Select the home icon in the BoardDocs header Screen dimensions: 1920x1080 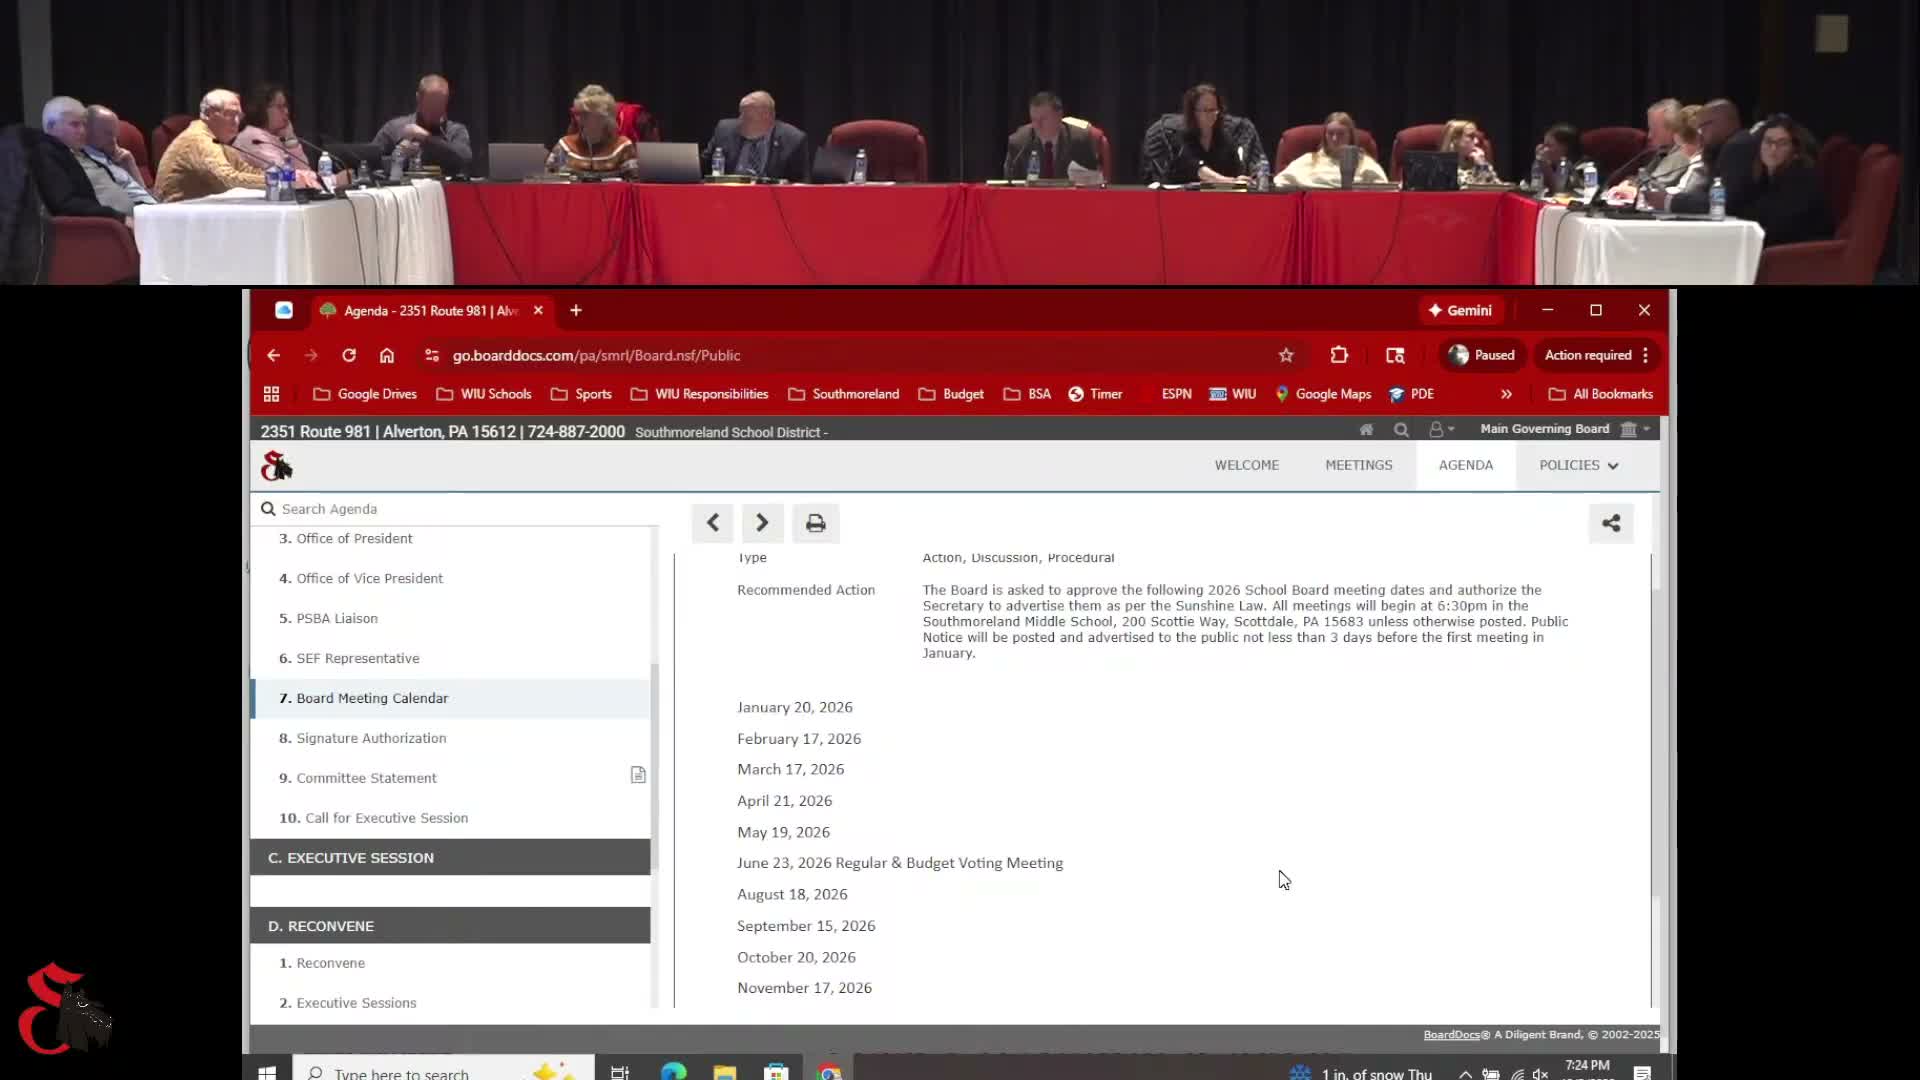click(x=1366, y=429)
